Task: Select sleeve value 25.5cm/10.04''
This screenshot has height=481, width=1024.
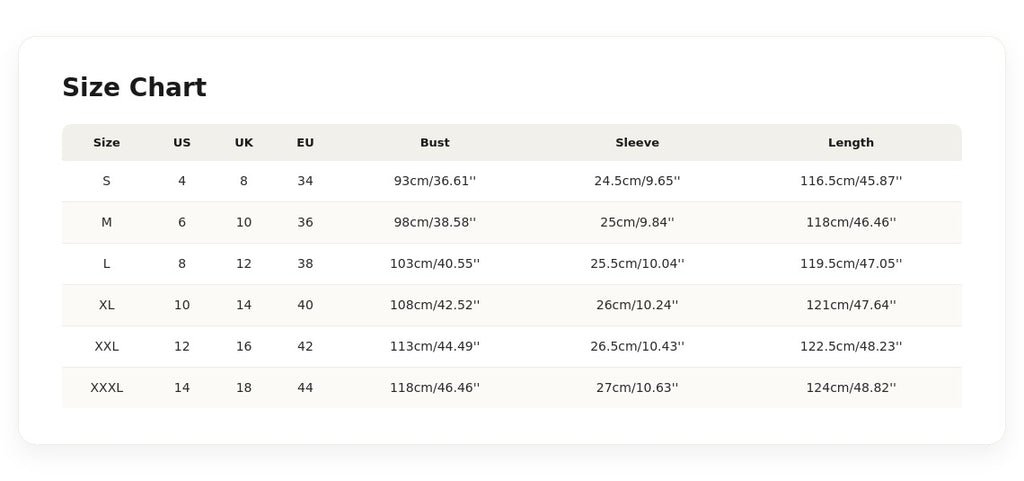Action: tap(637, 264)
